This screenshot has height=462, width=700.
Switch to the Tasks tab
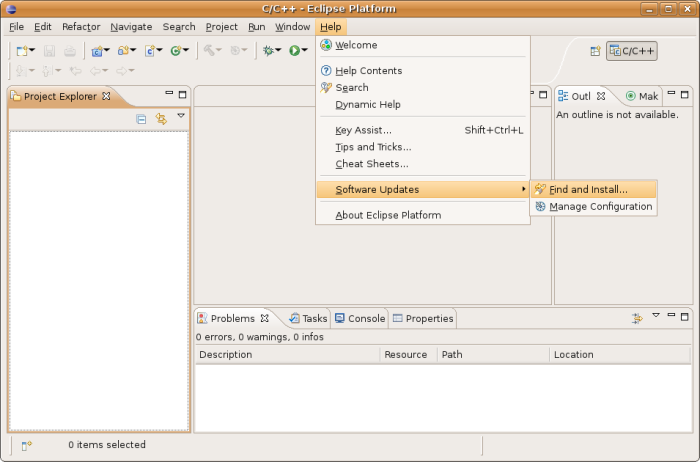click(x=308, y=318)
